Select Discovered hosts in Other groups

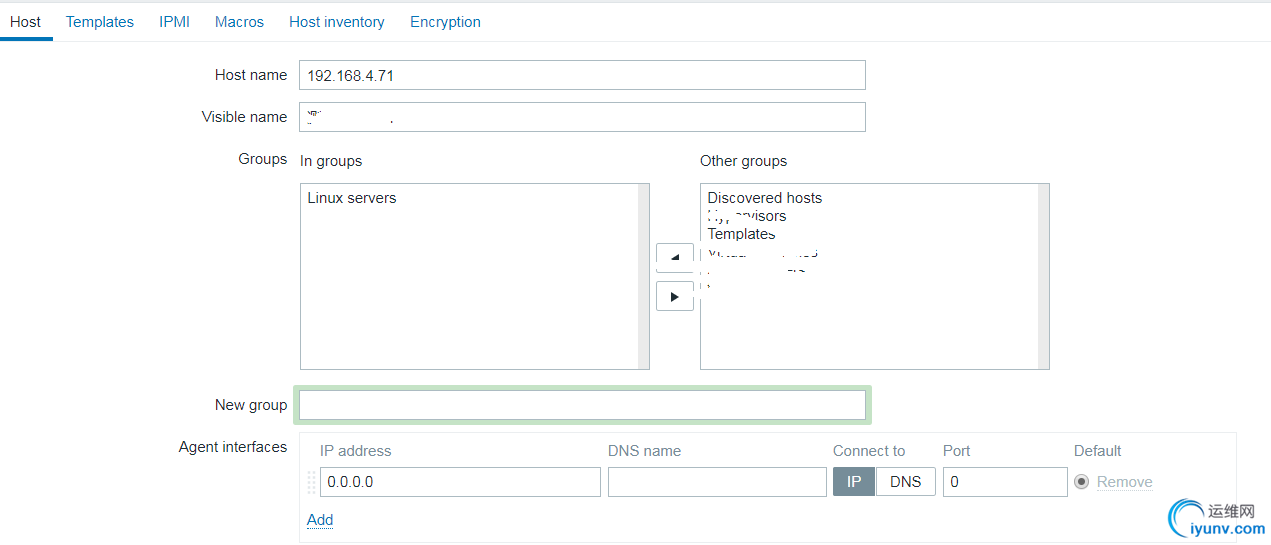pos(764,198)
